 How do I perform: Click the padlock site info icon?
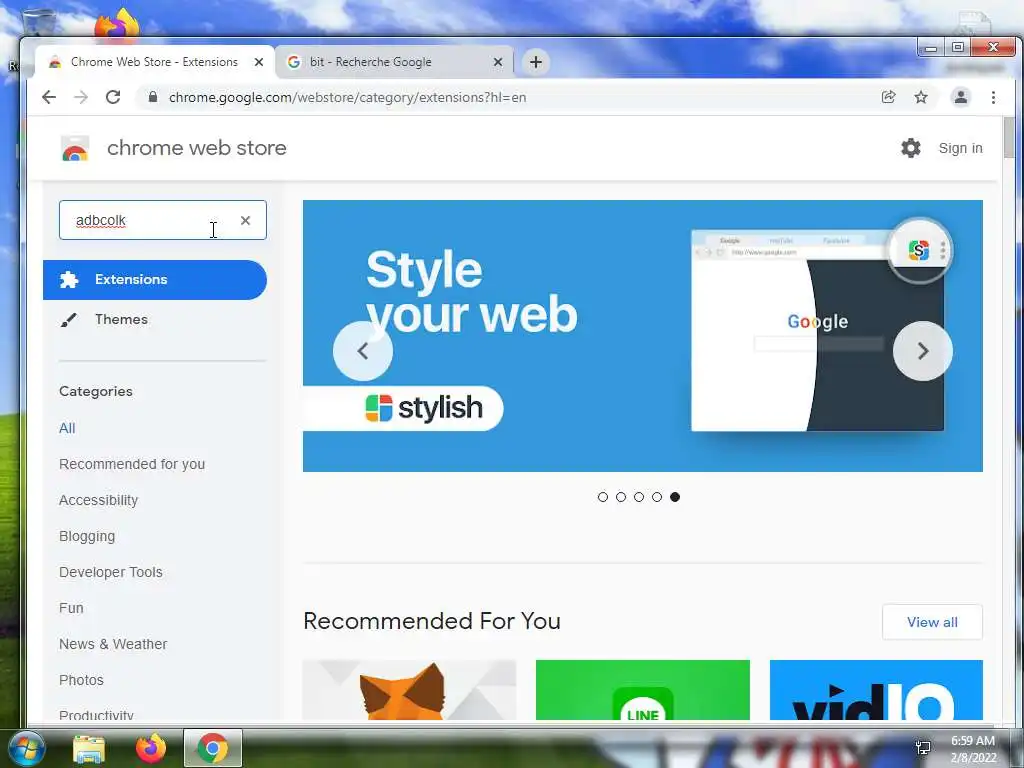pos(153,97)
